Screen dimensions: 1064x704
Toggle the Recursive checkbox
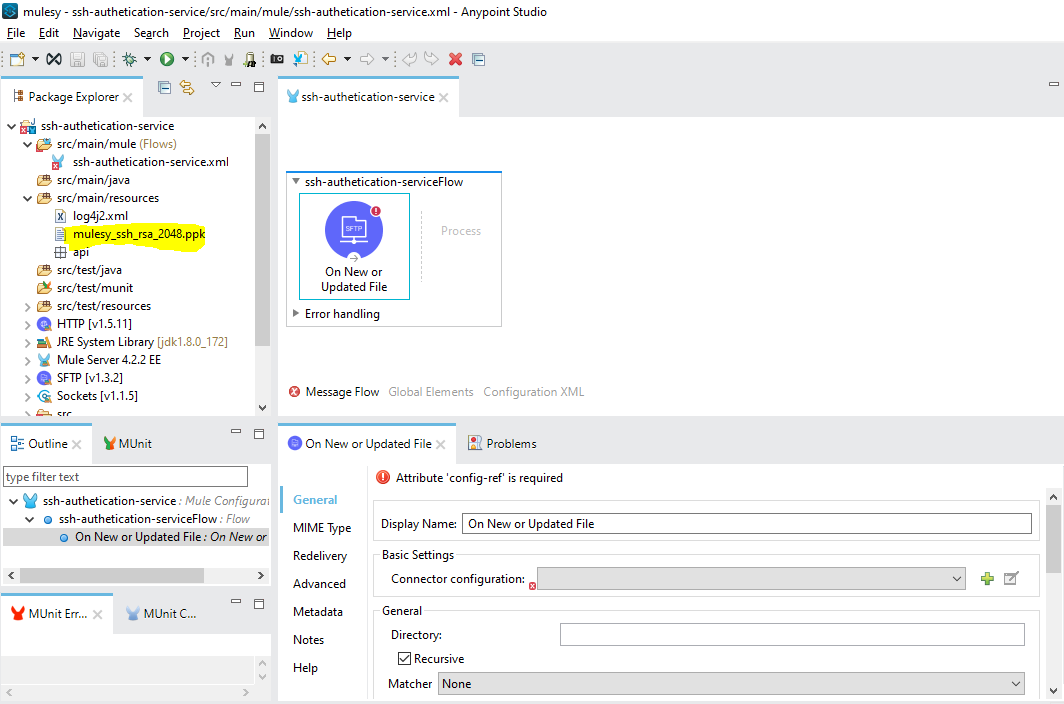click(x=404, y=659)
